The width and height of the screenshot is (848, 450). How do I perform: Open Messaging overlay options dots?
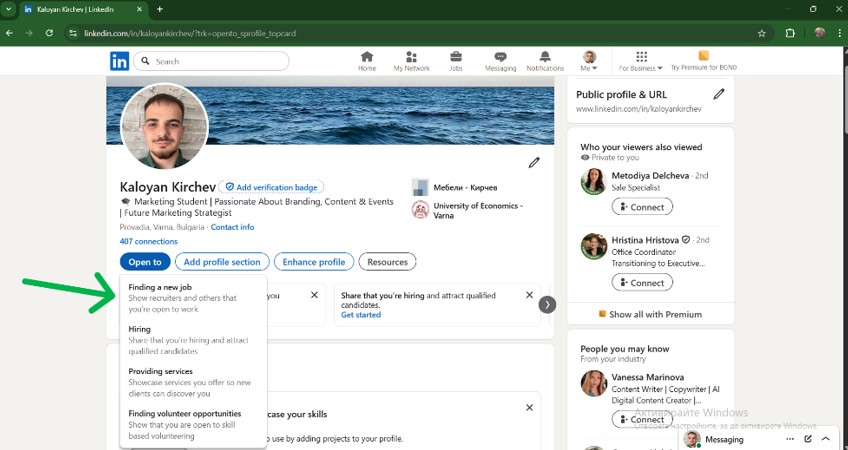[790, 439]
